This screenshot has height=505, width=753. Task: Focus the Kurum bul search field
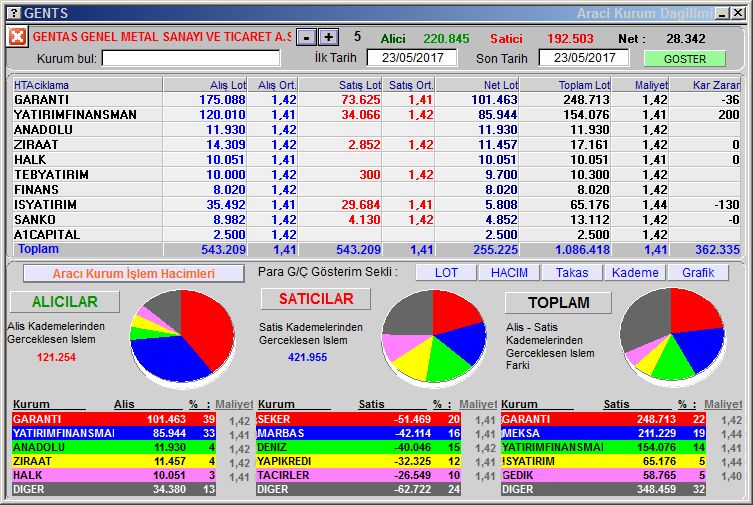click(x=191, y=58)
